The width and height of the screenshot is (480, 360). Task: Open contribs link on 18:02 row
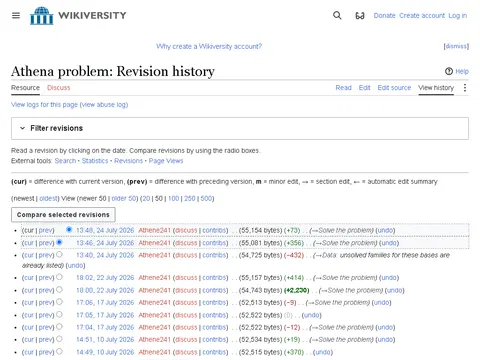pyautogui.click(x=214, y=278)
